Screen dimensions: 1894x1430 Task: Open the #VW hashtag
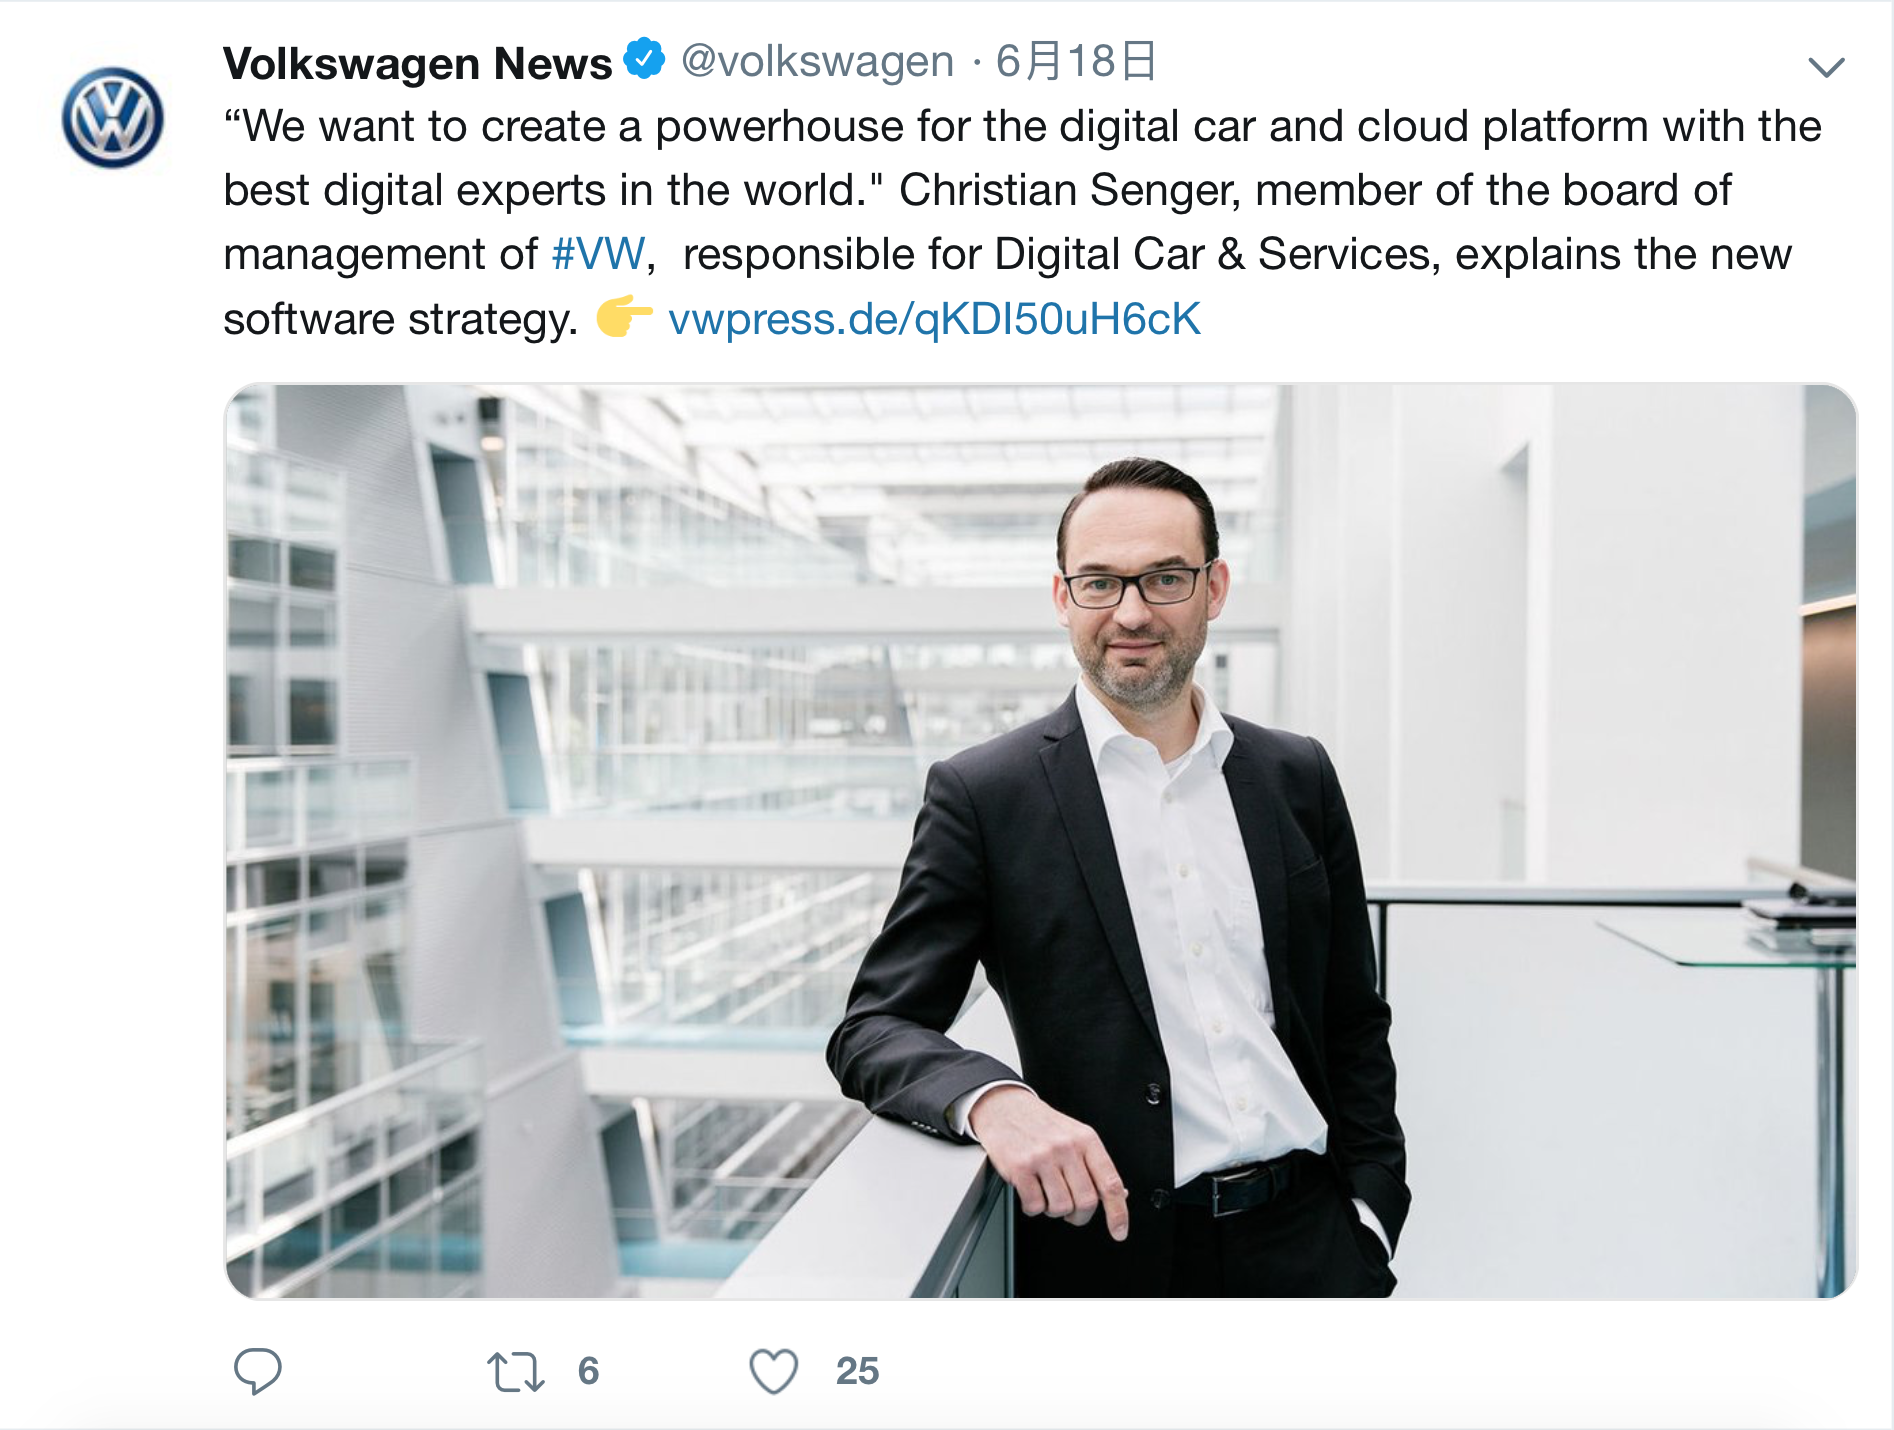[598, 254]
